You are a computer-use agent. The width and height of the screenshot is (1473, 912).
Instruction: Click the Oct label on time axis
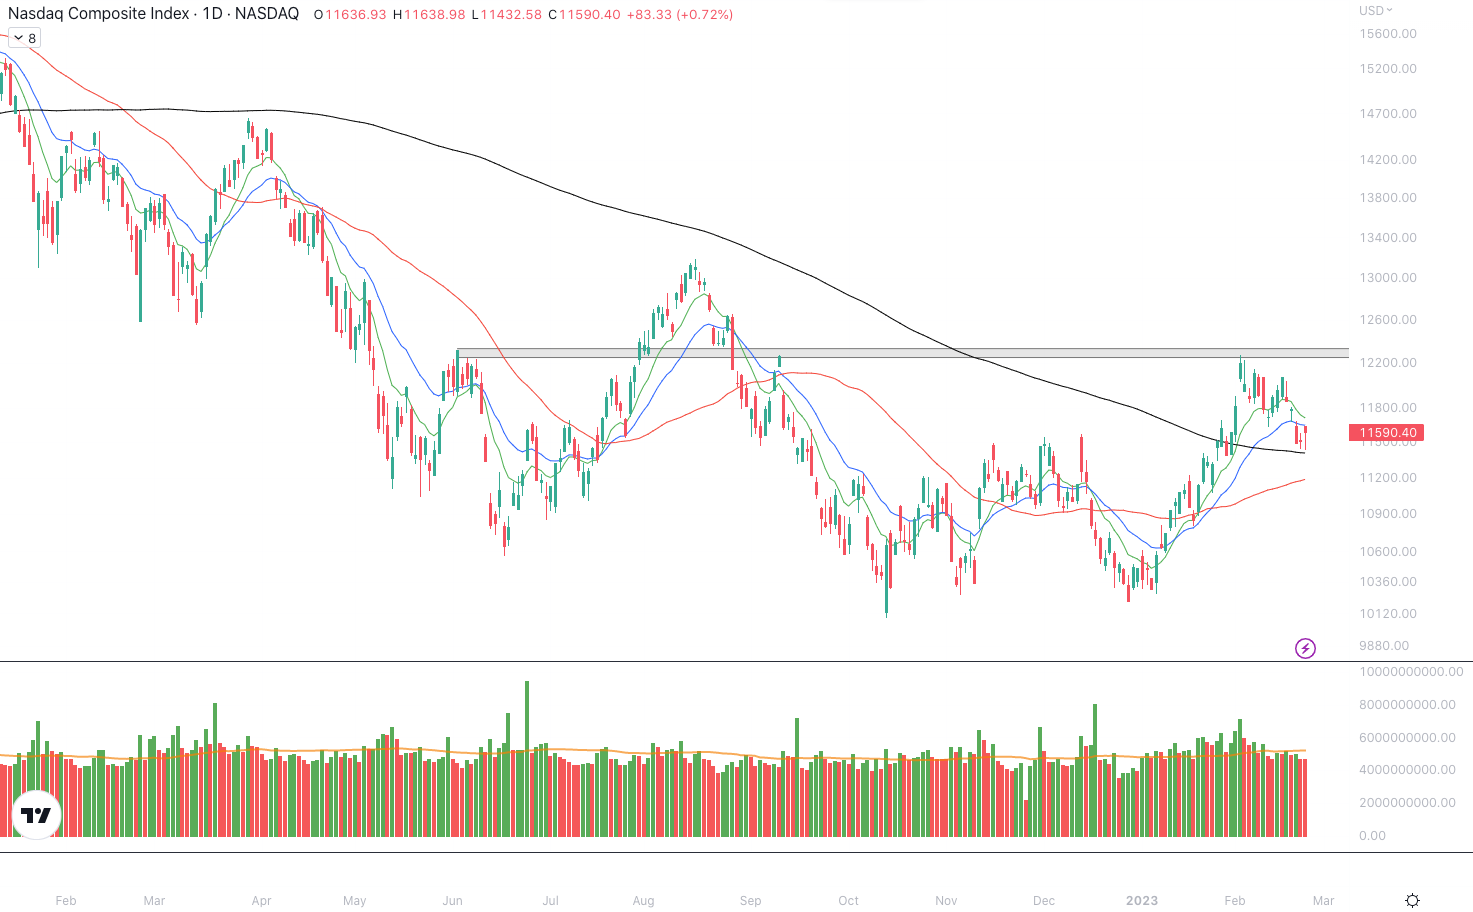click(849, 901)
